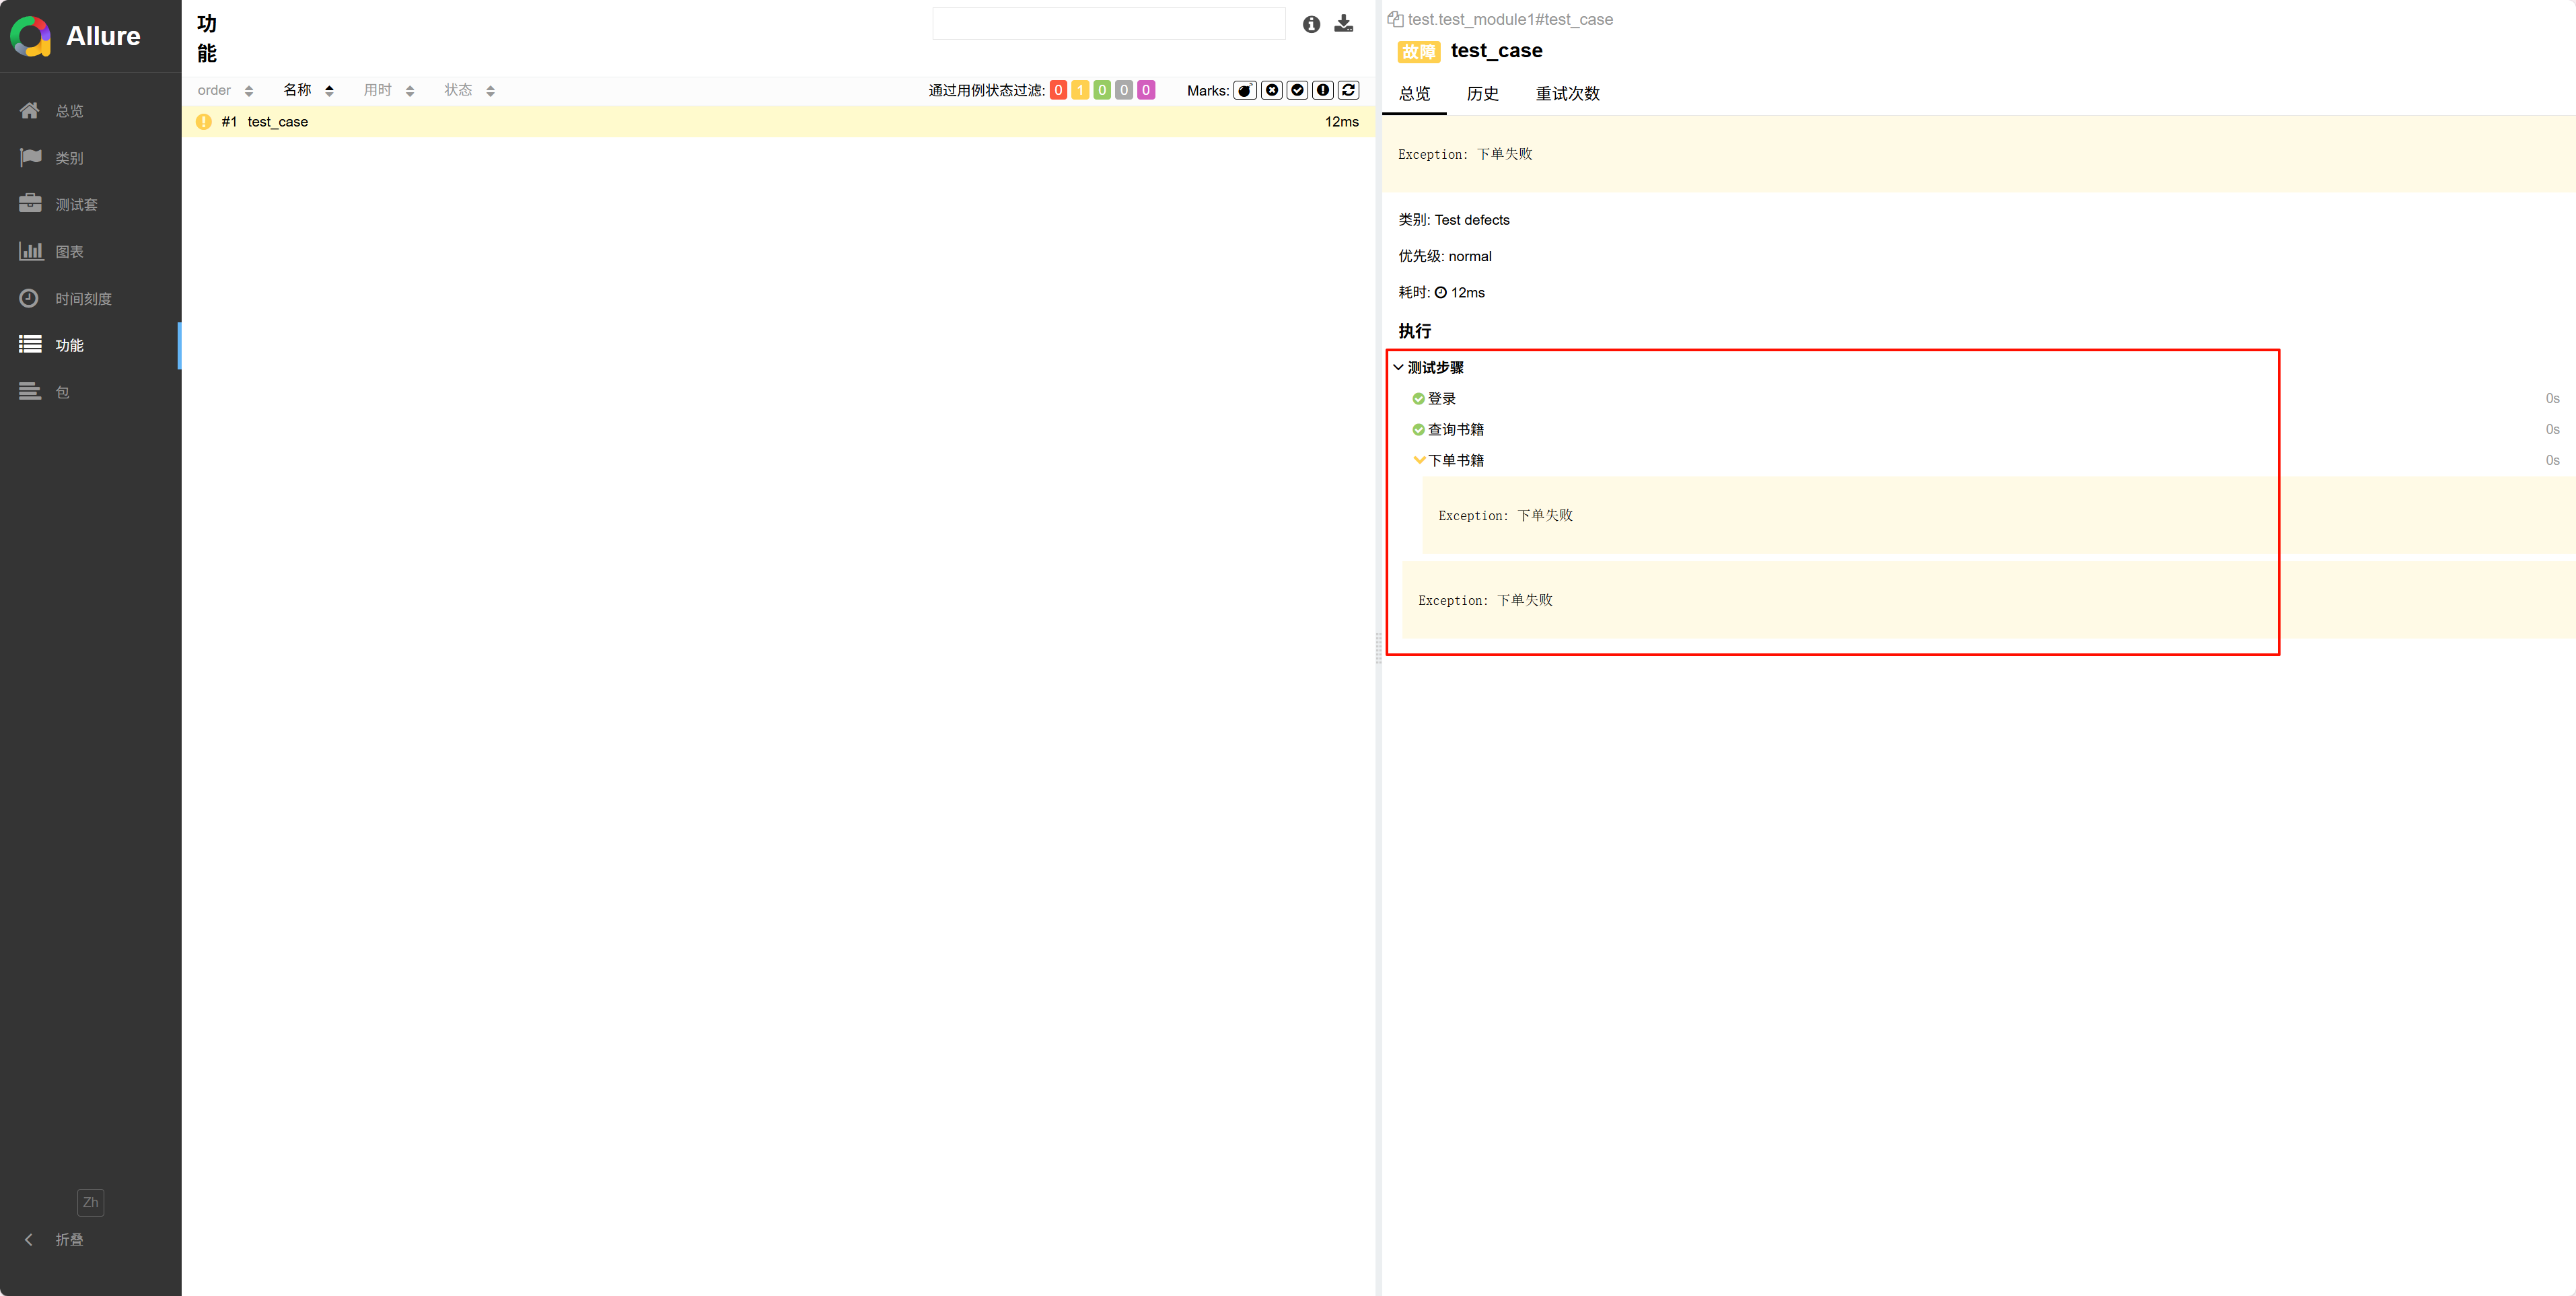Click the home icon beside 总览

tap(30, 110)
